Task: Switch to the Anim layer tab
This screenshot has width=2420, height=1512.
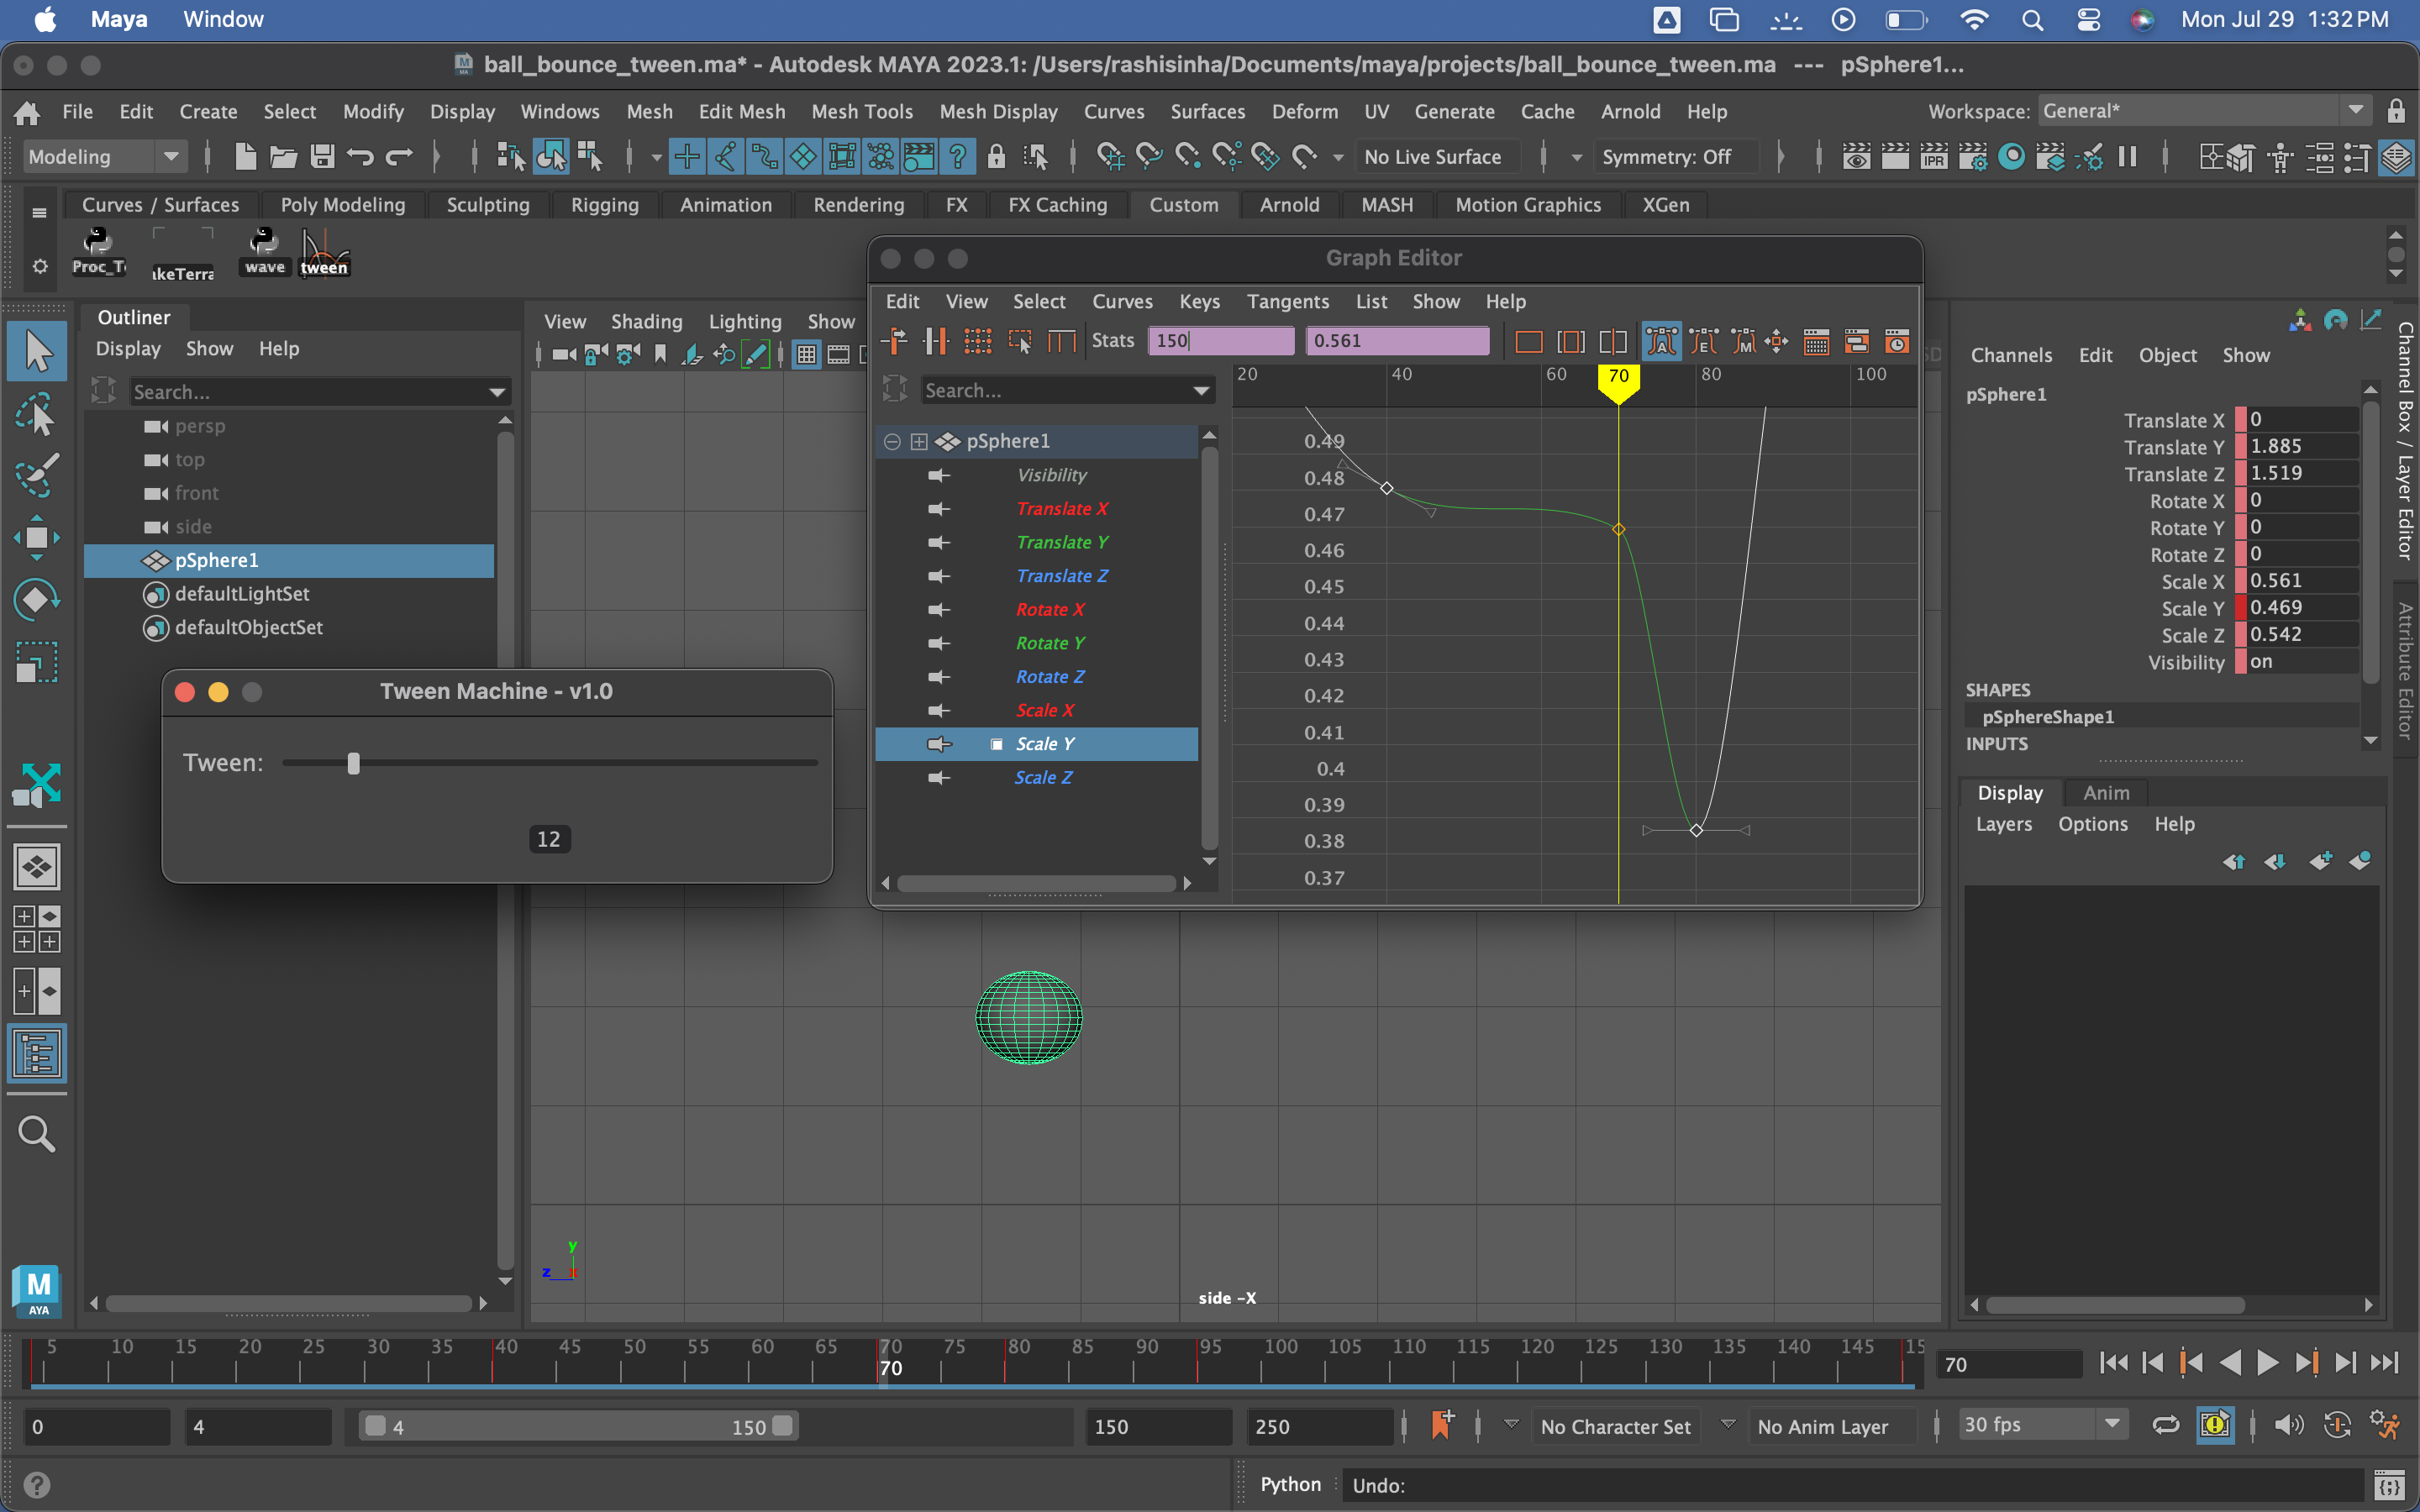Action: (x=2106, y=792)
